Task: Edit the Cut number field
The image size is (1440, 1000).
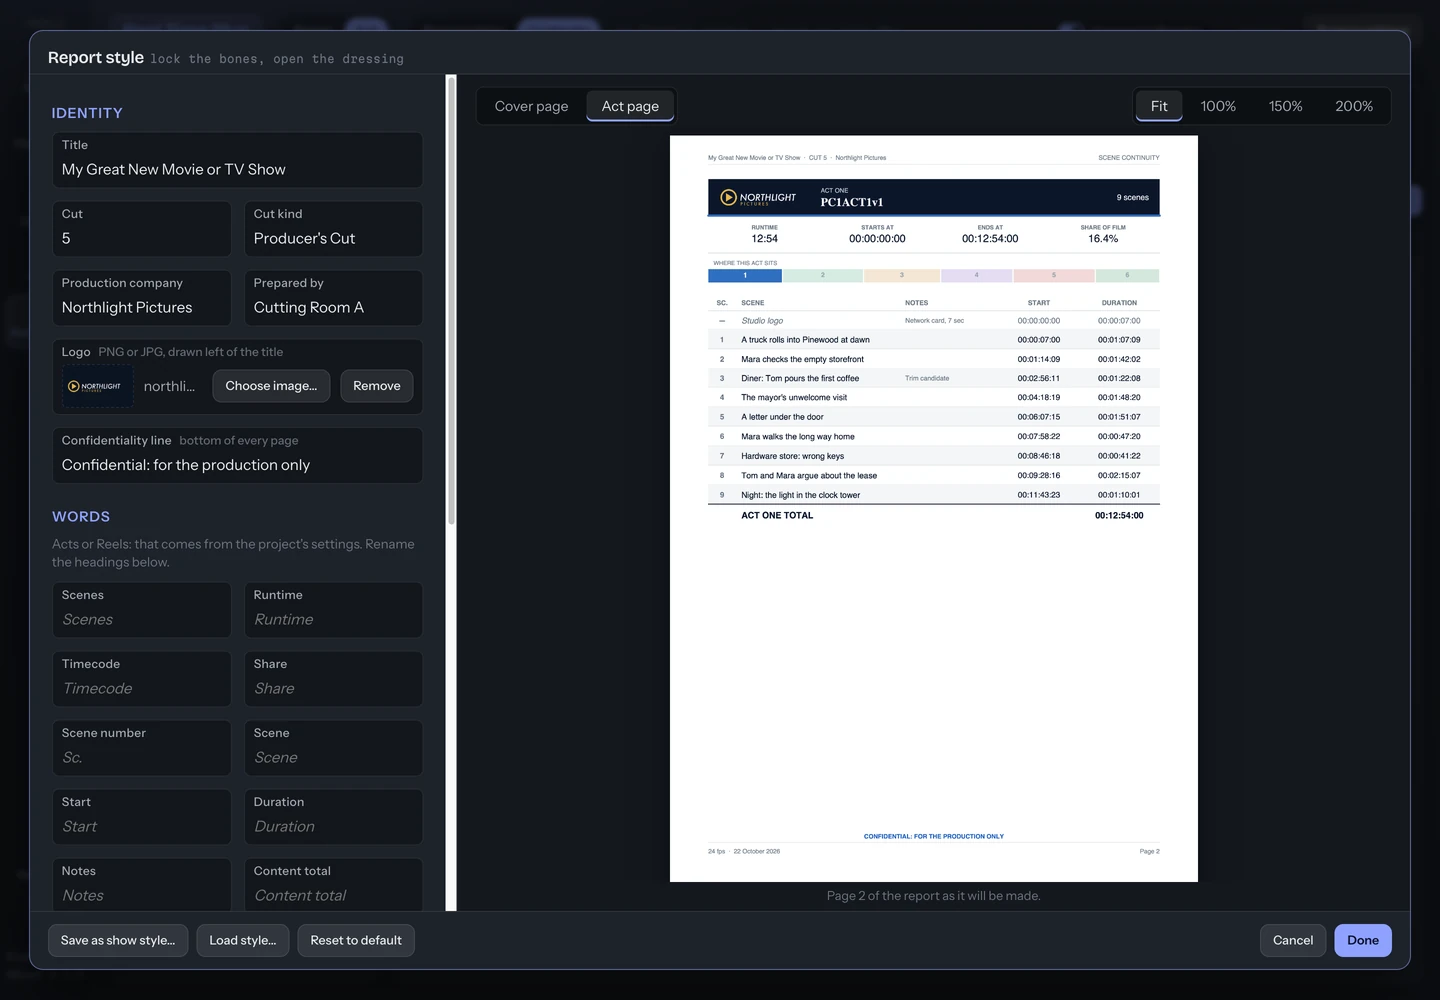Action: coord(142,229)
